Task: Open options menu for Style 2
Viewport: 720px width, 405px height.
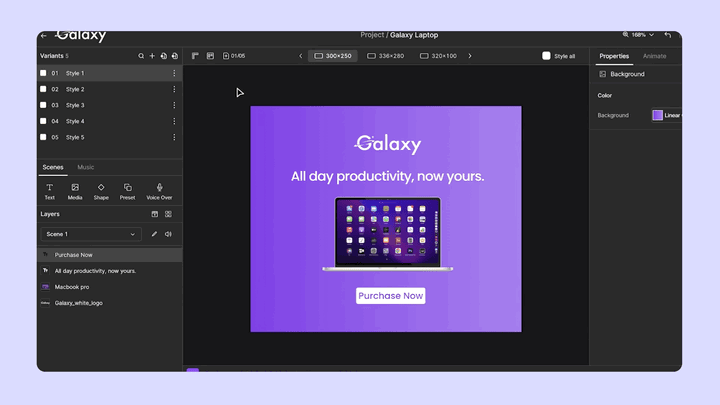Action: [174, 89]
